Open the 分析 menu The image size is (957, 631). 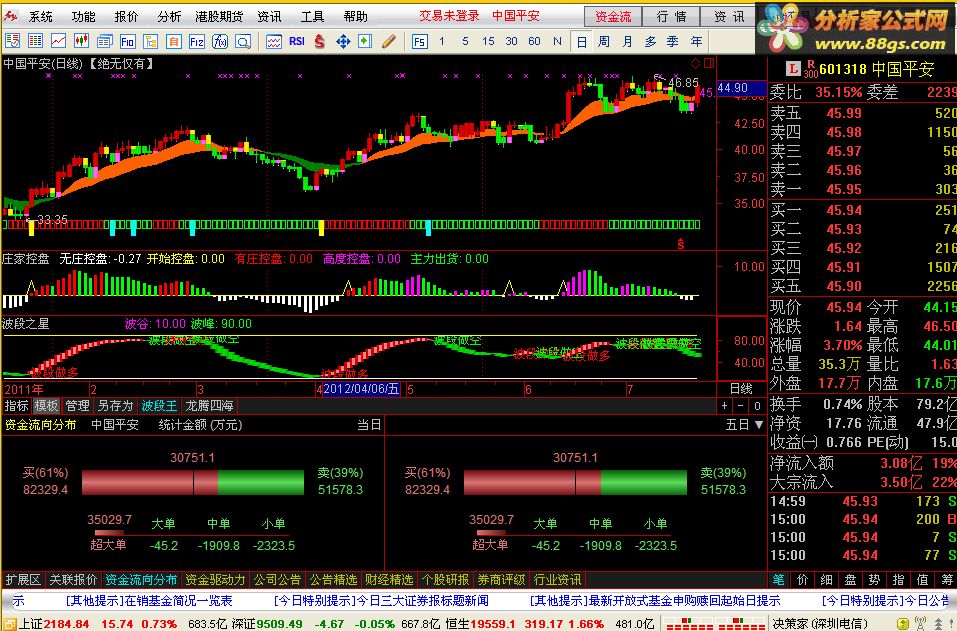pyautogui.click(x=169, y=16)
